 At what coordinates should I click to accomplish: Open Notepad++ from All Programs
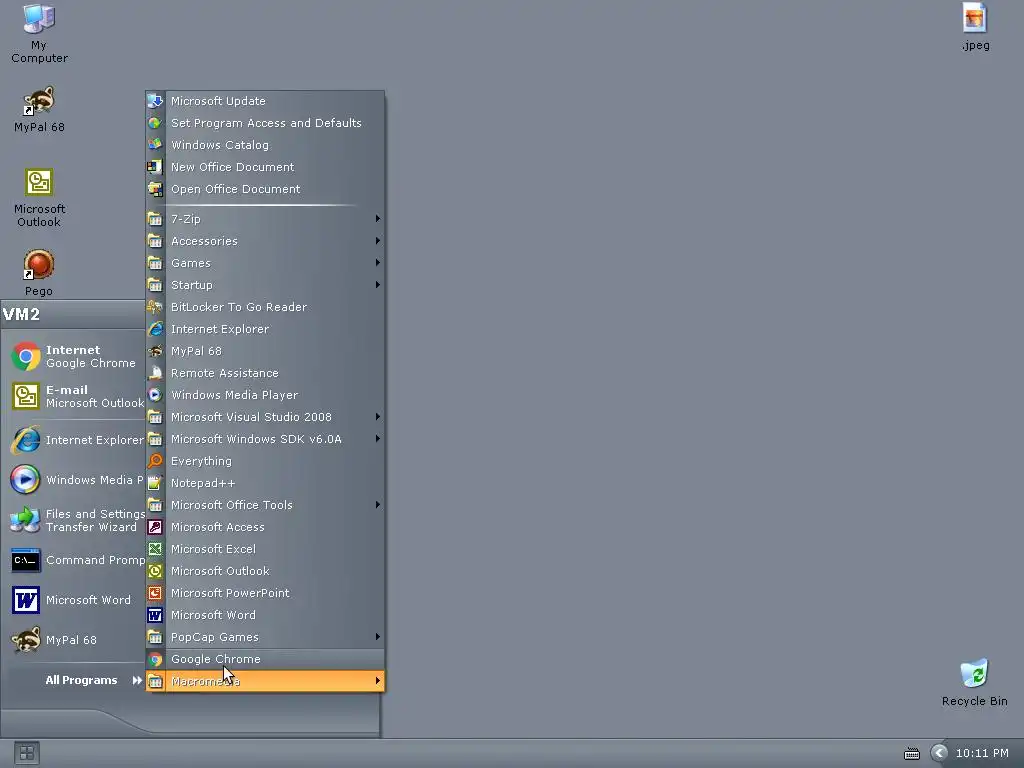pos(264,483)
